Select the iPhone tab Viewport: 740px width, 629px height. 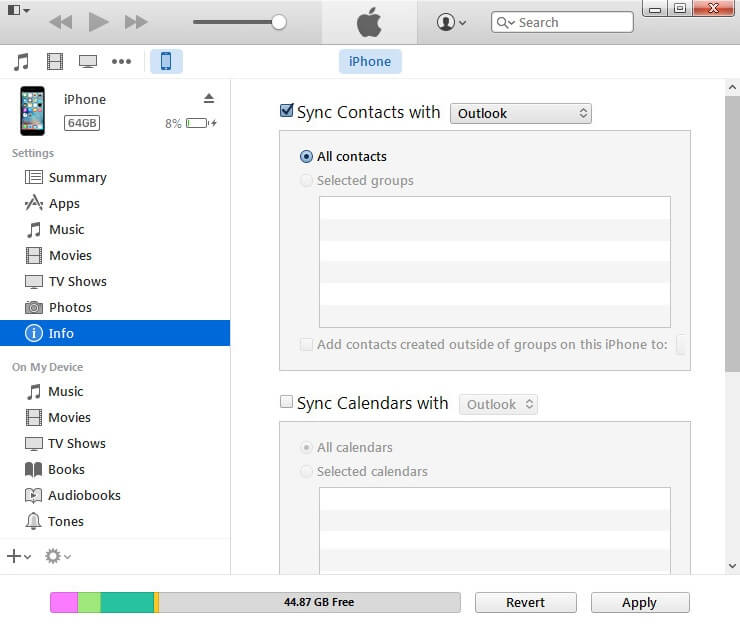pos(370,61)
